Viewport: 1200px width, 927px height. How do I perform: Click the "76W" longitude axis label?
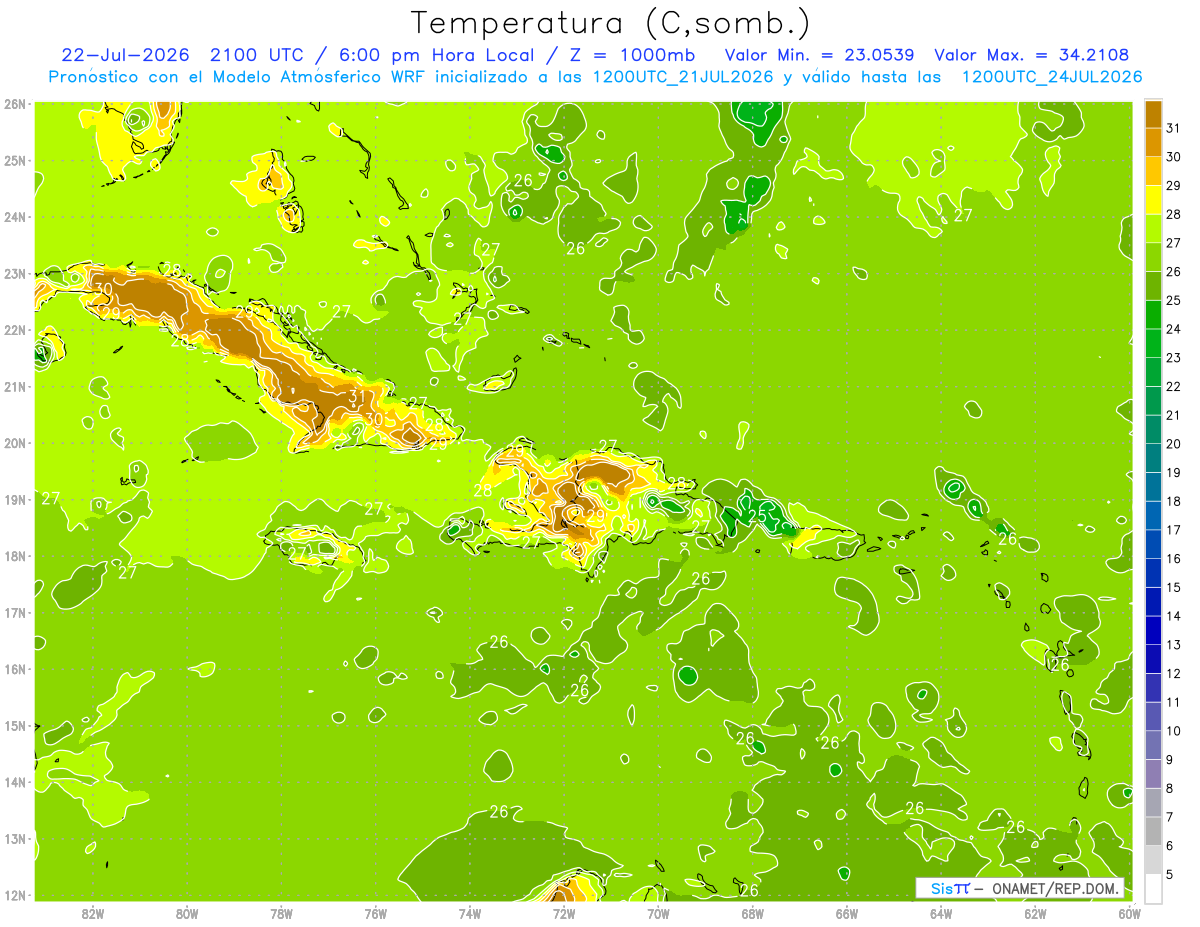coord(375,913)
